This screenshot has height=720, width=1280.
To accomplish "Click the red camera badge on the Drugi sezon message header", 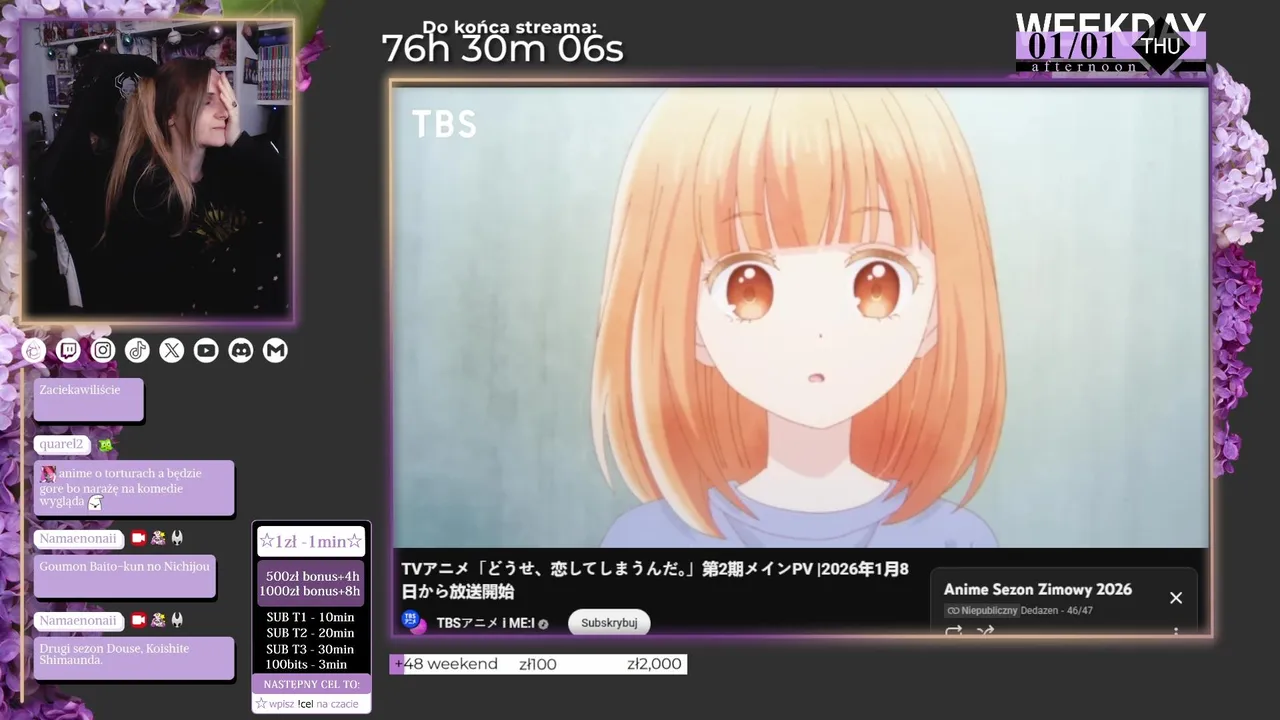I will click(x=139, y=620).
